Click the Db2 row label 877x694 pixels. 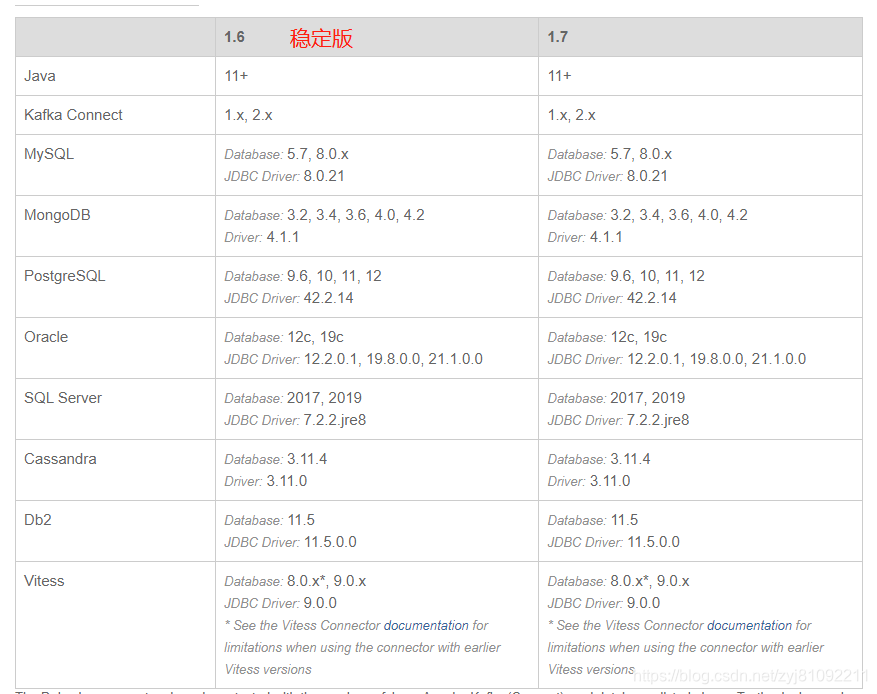[38, 520]
